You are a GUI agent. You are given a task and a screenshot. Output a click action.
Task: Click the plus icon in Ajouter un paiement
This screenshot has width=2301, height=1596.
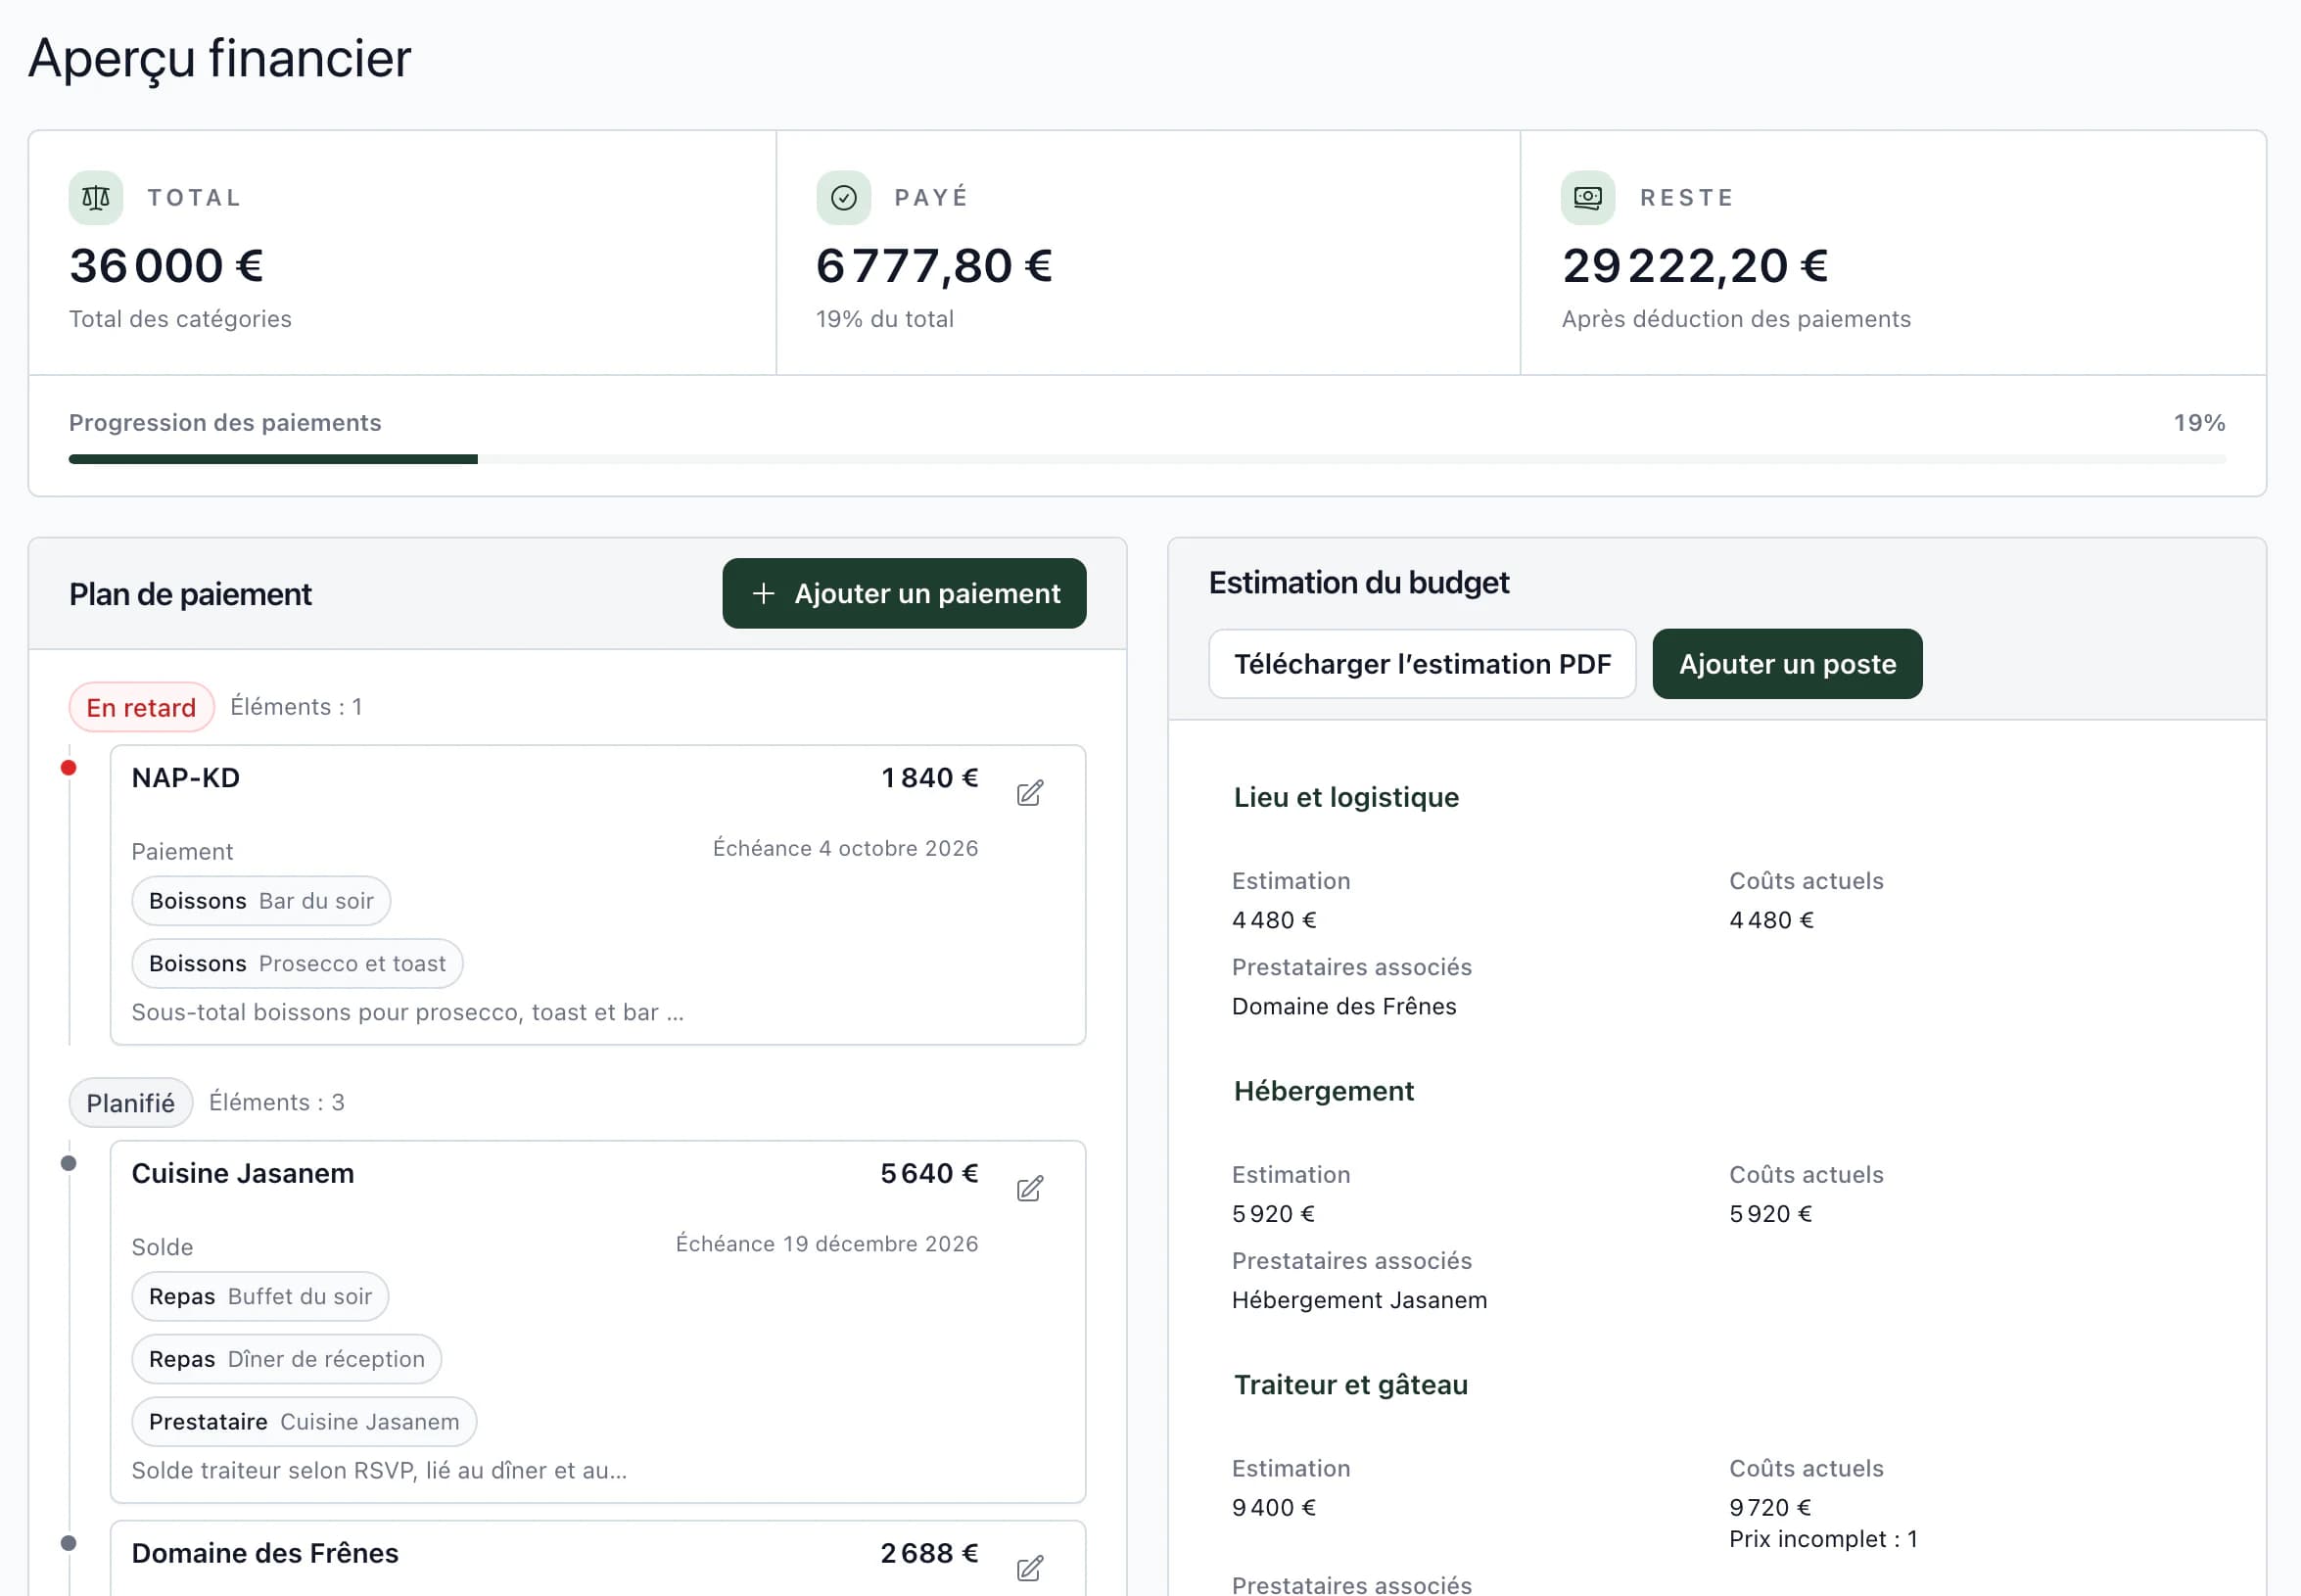point(763,594)
